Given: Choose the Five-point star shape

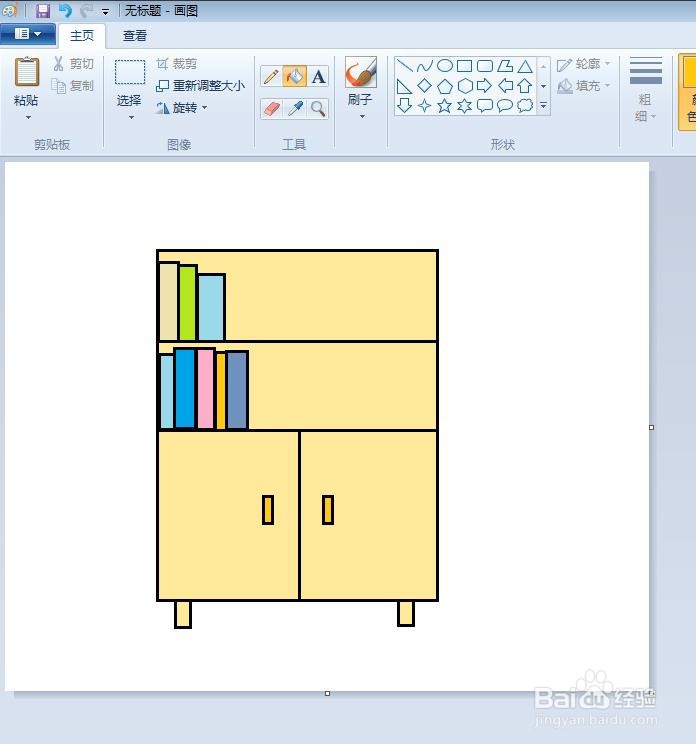Looking at the screenshot, I should coord(445,105).
